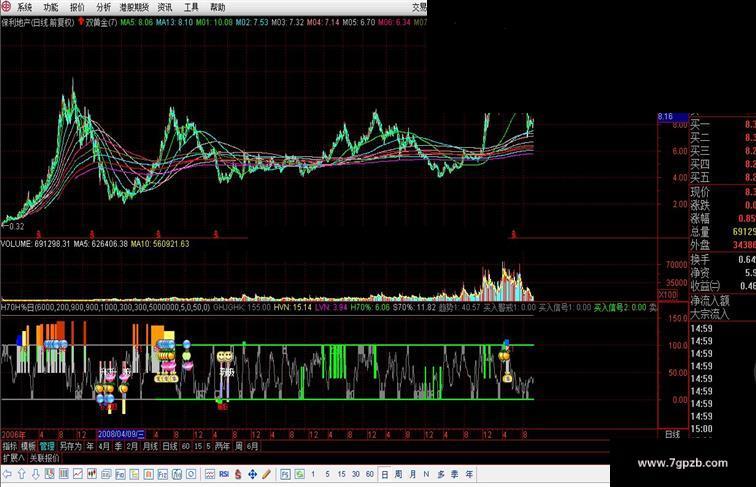Click the H70H%日 indicator label

click(17, 307)
